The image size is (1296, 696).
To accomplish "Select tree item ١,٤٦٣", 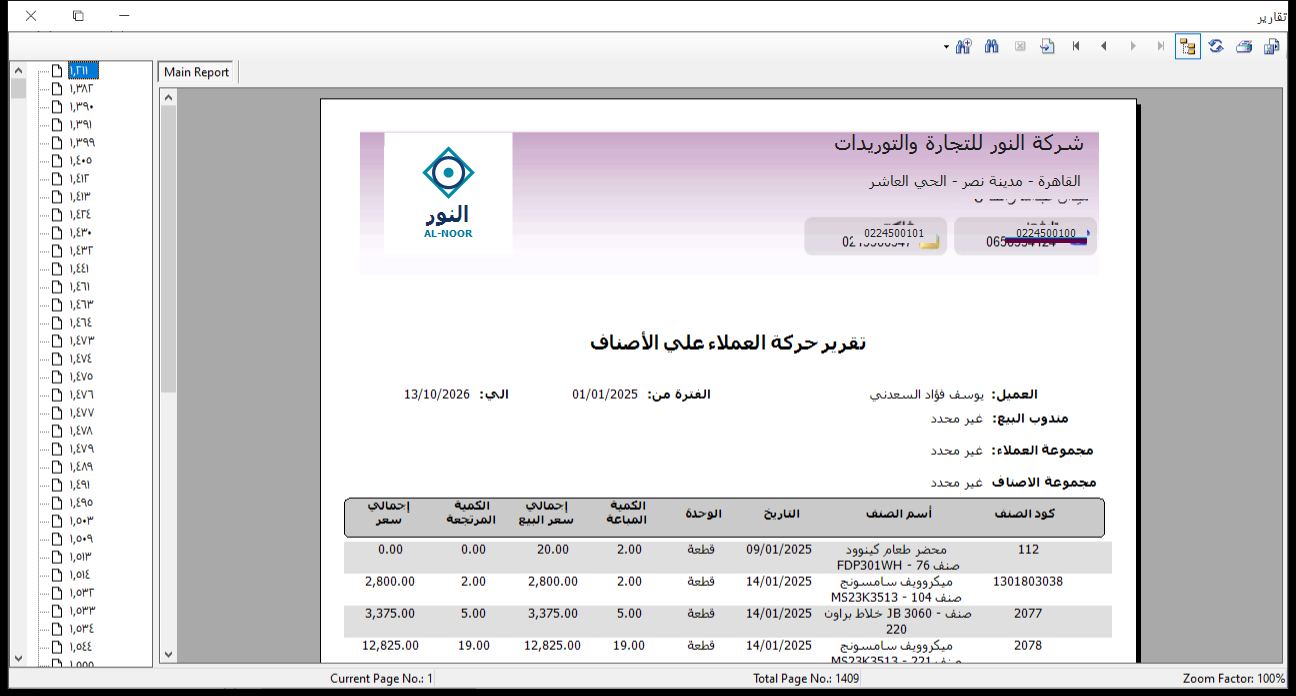I will [81, 305].
